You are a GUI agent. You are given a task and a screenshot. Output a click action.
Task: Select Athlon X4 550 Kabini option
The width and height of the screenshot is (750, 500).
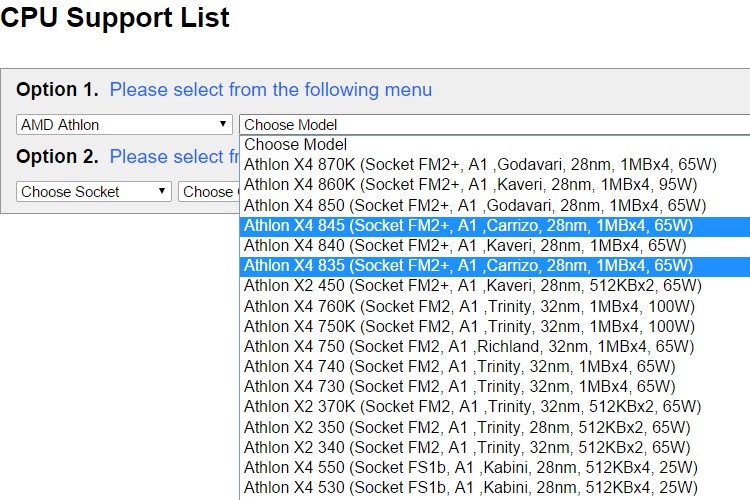pyautogui.click(x=495, y=467)
